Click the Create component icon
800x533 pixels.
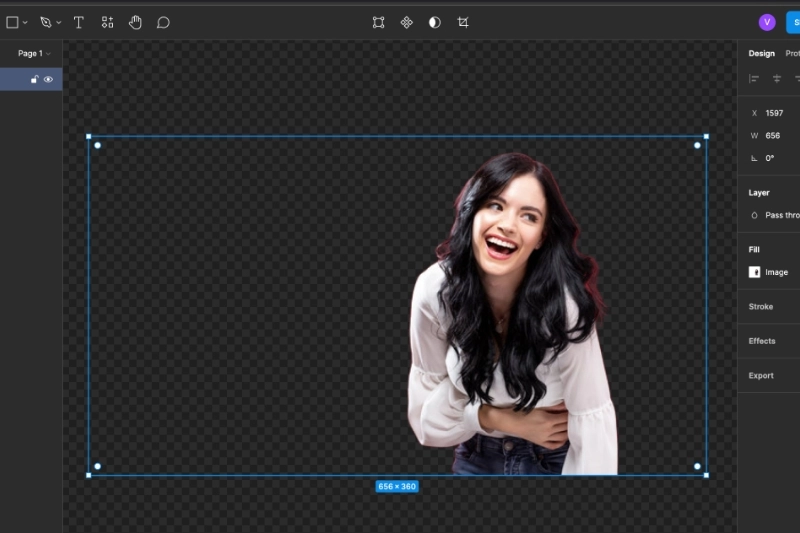point(407,22)
